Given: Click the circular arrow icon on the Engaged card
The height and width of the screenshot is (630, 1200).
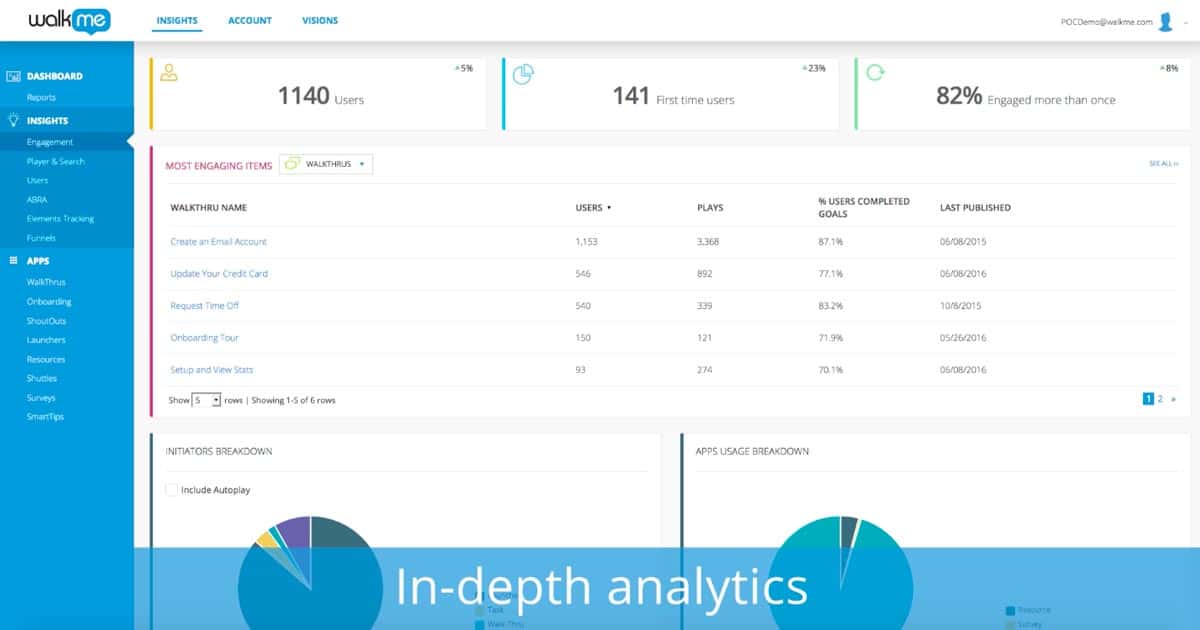Looking at the screenshot, I should pos(875,73).
